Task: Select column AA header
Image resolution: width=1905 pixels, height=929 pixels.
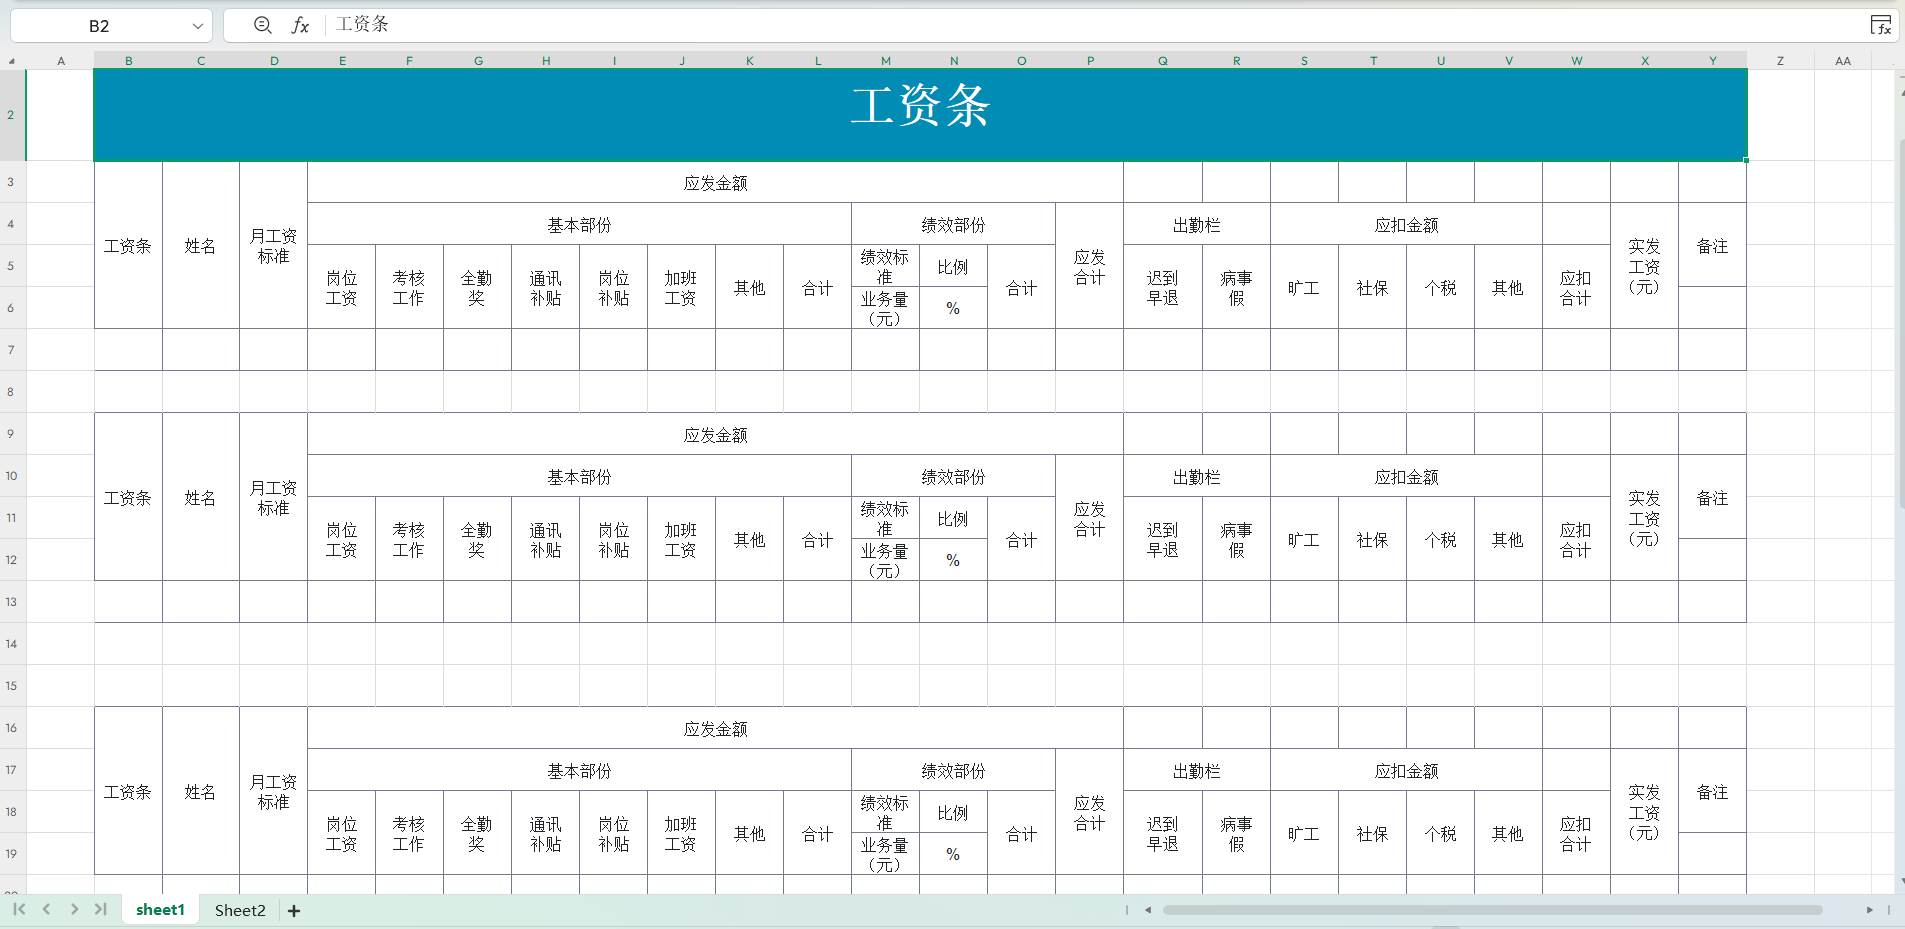Action: (1843, 61)
